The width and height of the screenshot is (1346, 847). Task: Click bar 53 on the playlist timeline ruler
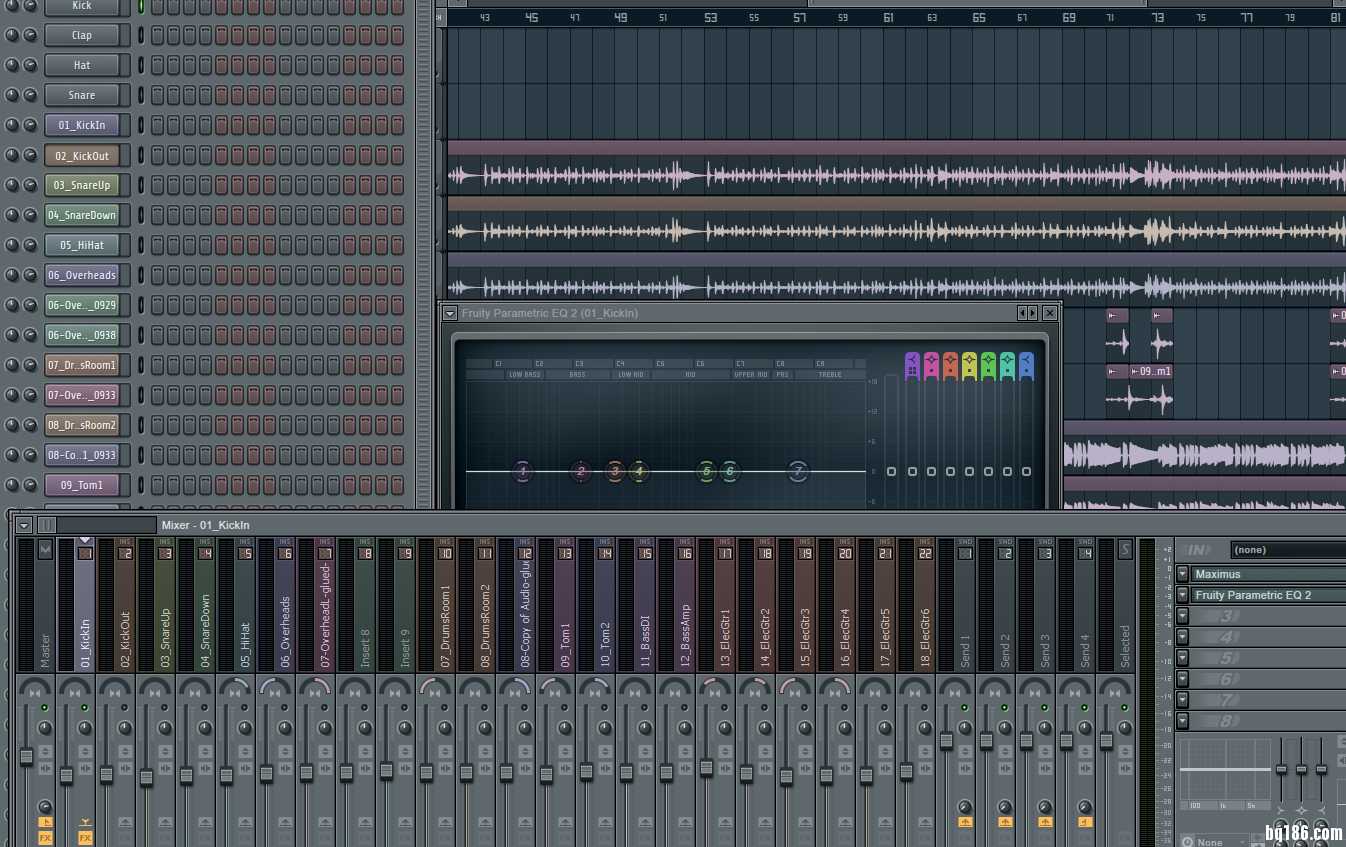click(710, 17)
